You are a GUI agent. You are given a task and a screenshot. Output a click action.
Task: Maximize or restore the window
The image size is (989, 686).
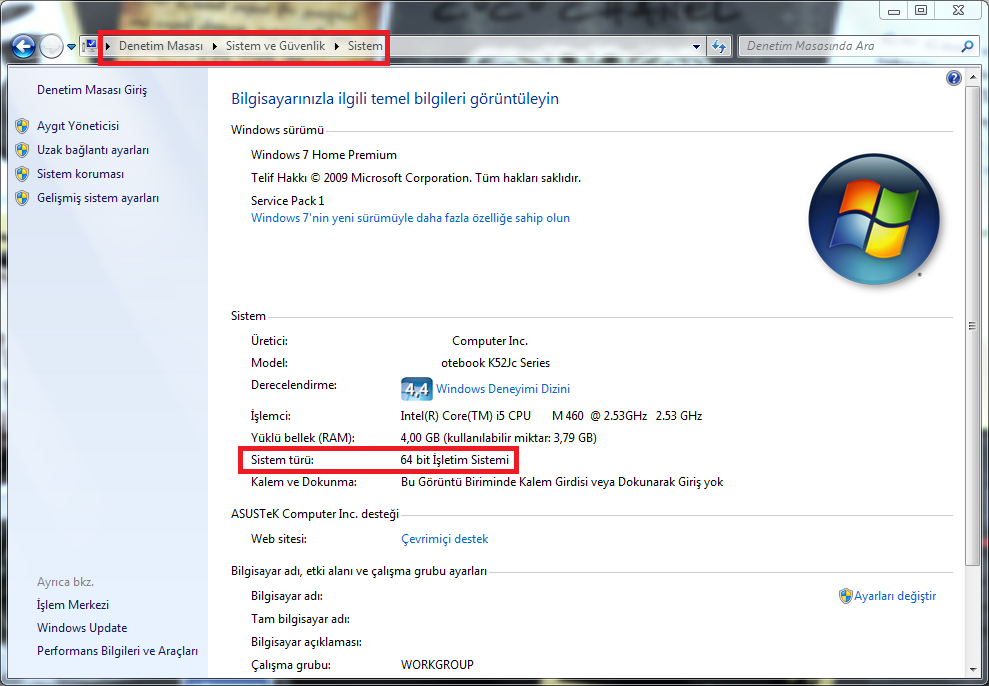tap(921, 10)
